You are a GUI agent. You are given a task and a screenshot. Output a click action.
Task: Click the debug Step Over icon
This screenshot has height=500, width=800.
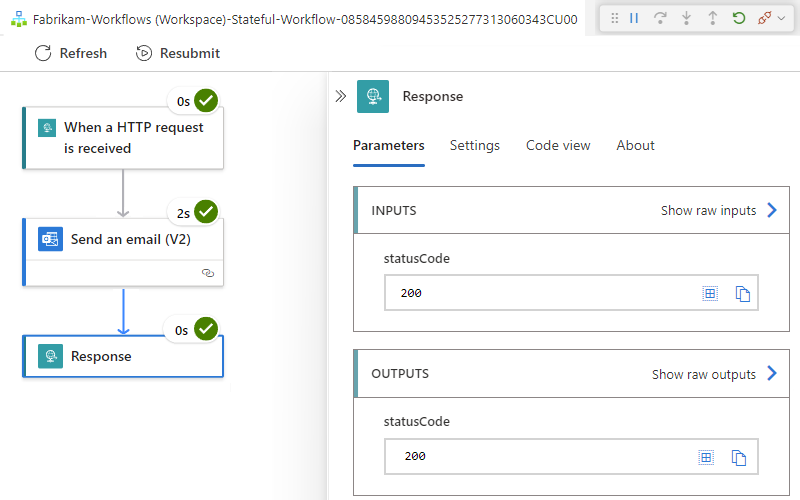pyautogui.click(x=661, y=18)
